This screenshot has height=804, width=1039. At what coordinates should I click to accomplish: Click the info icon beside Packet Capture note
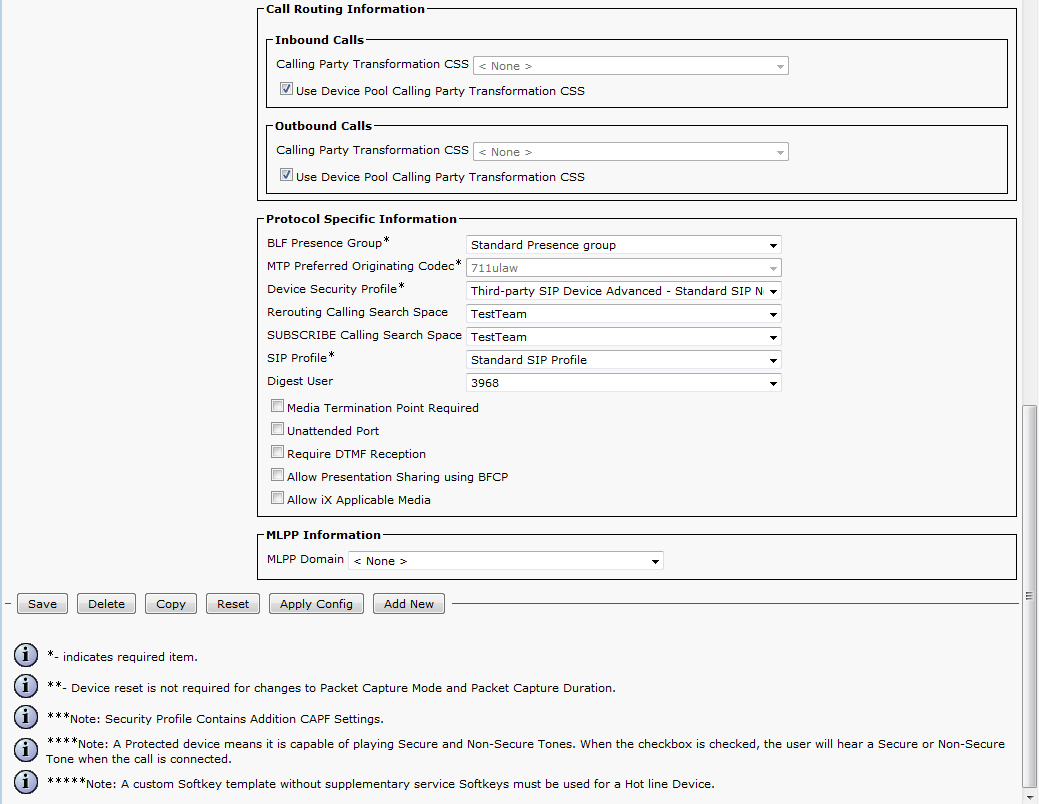click(26, 687)
